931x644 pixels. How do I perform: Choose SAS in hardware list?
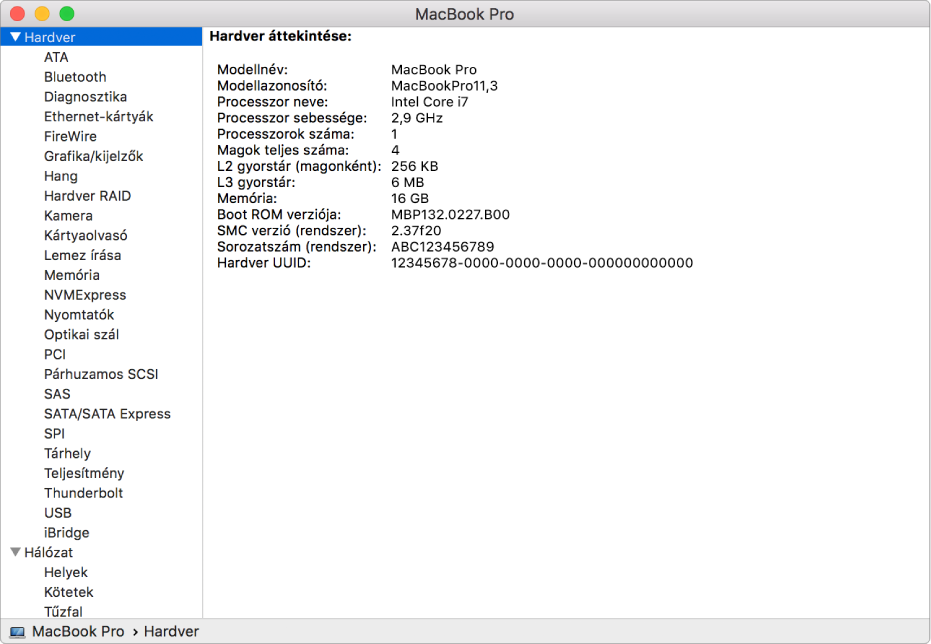(x=57, y=394)
